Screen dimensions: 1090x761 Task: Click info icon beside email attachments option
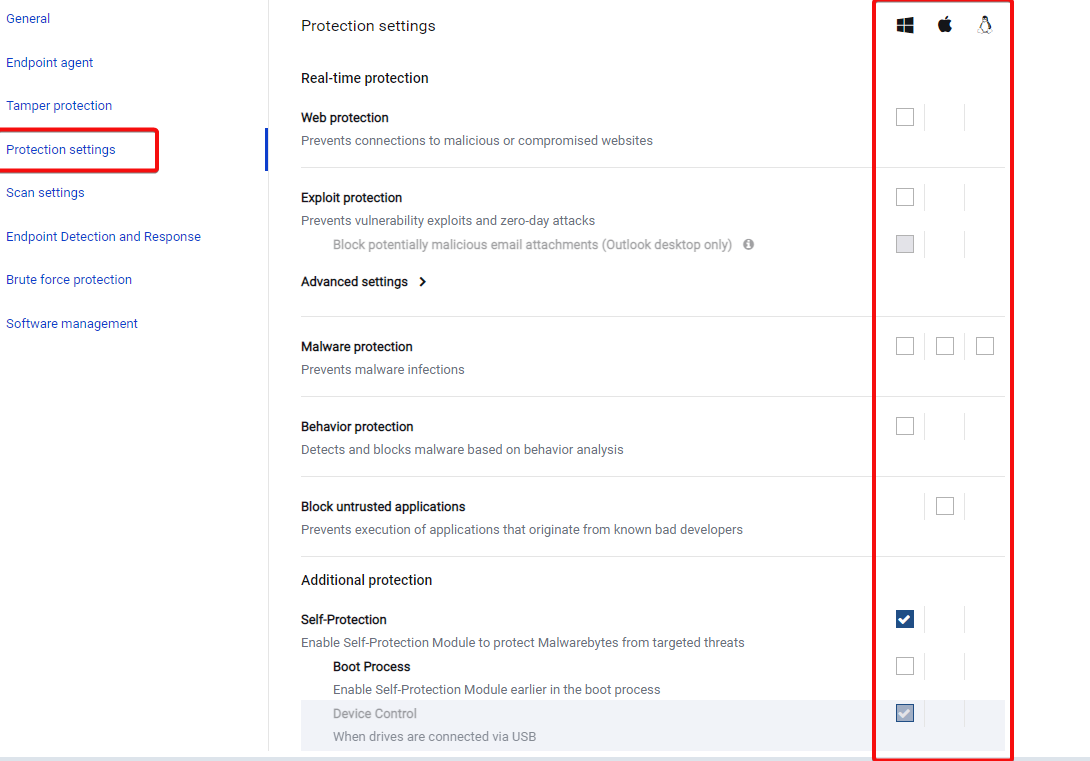click(x=748, y=245)
